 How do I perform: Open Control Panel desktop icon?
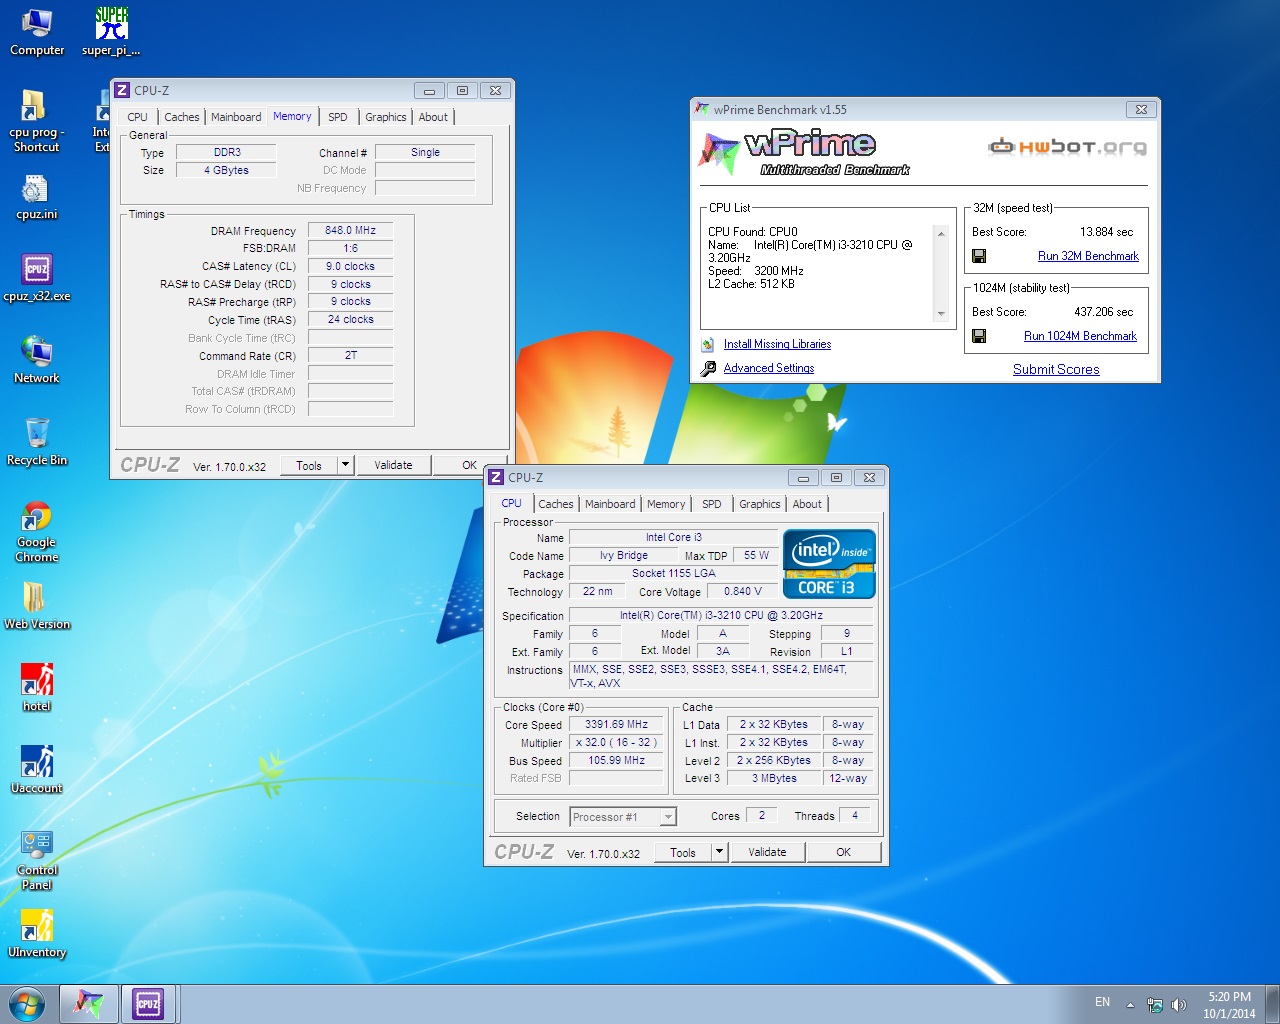[x=37, y=860]
